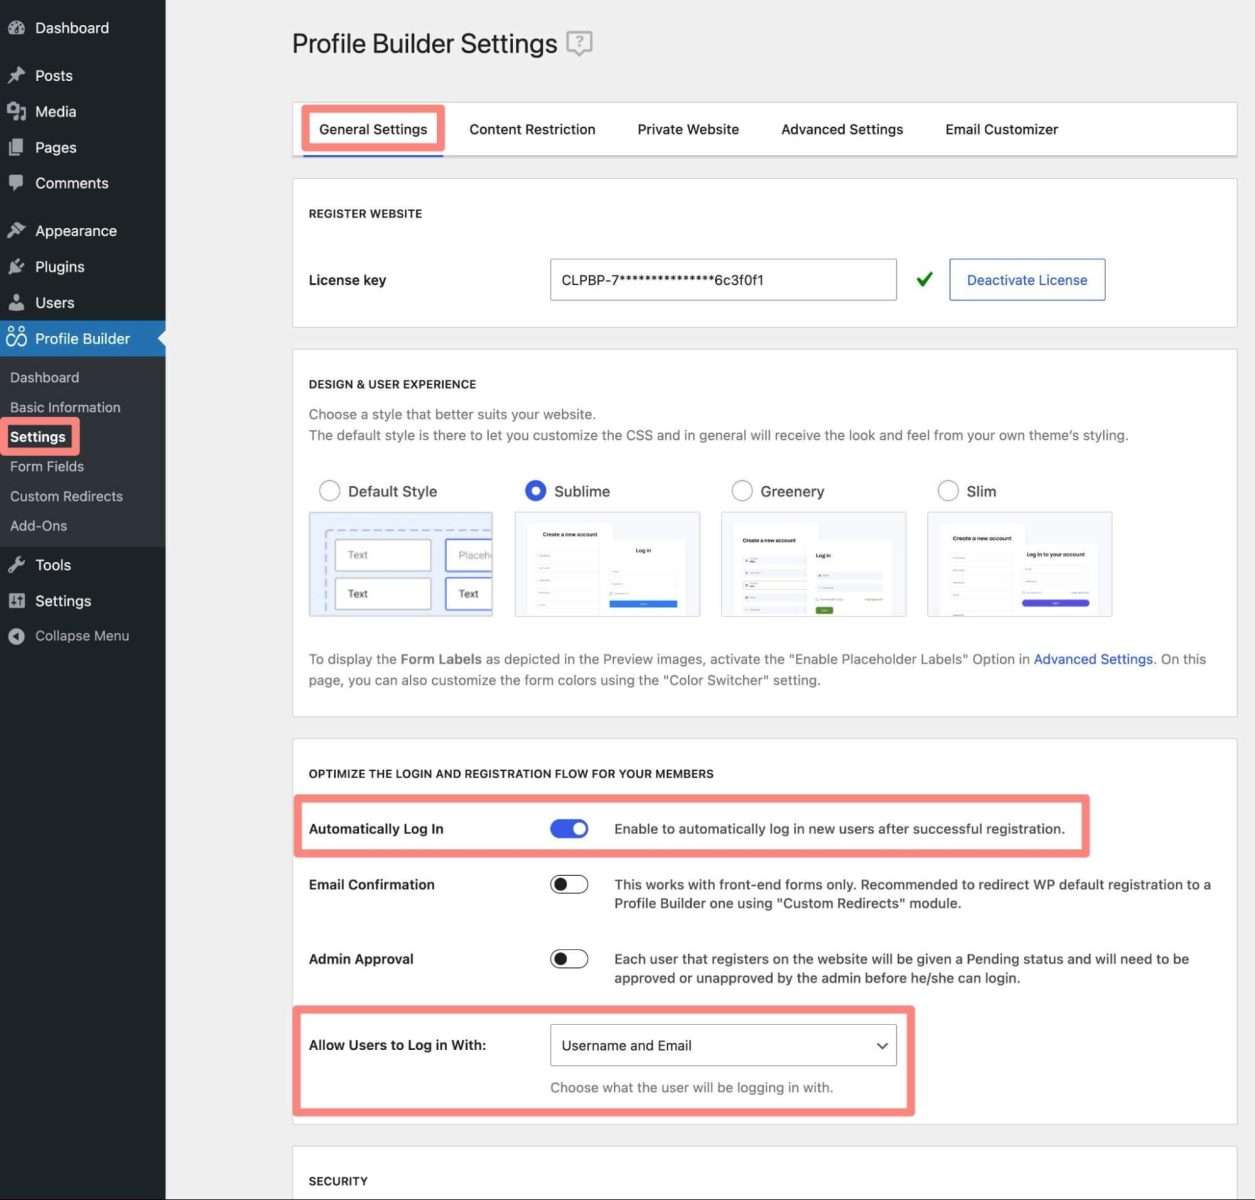This screenshot has height=1200, width=1255.
Task: Click the Pages icon in sidebar
Action: pyautogui.click(x=16, y=147)
